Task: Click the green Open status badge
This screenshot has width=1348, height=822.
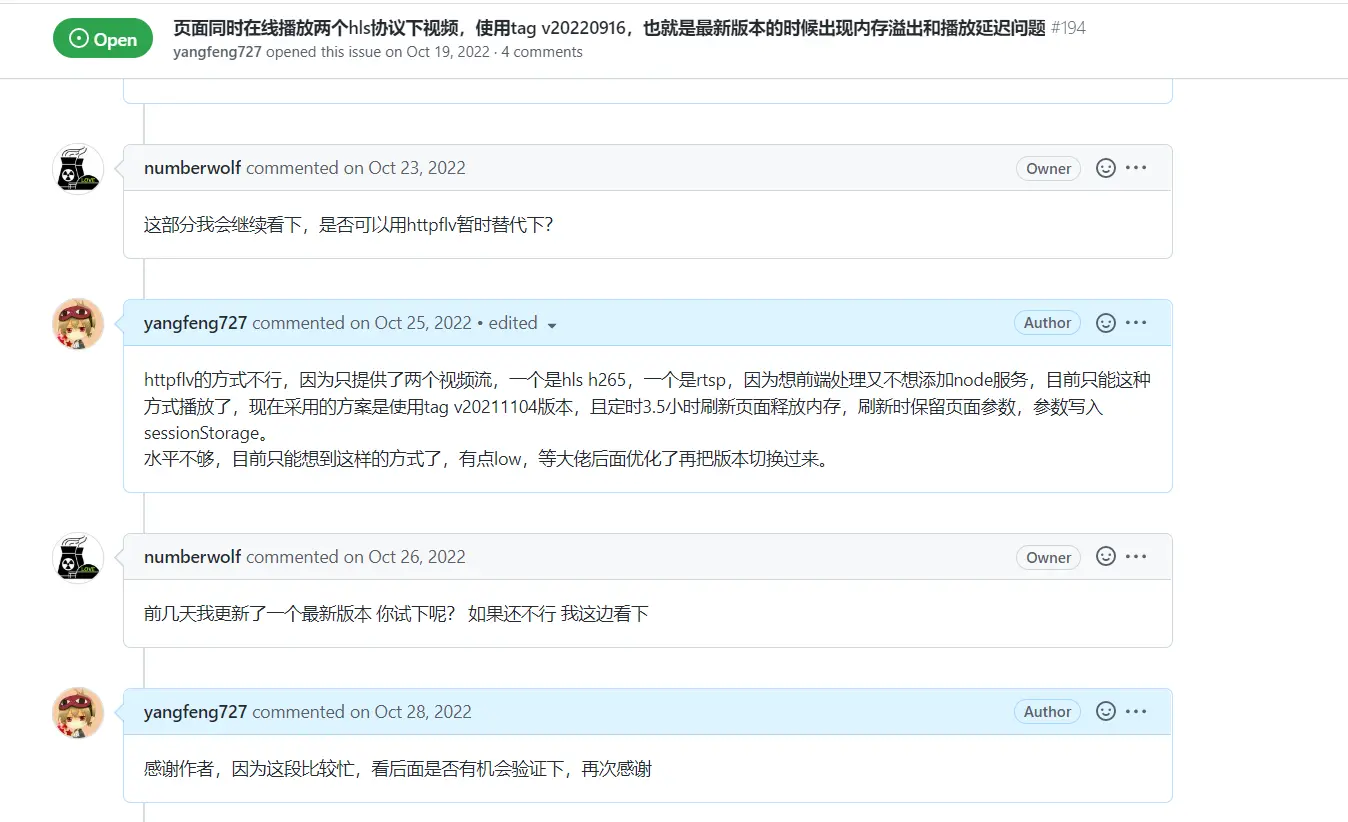Action: coord(103,39)
